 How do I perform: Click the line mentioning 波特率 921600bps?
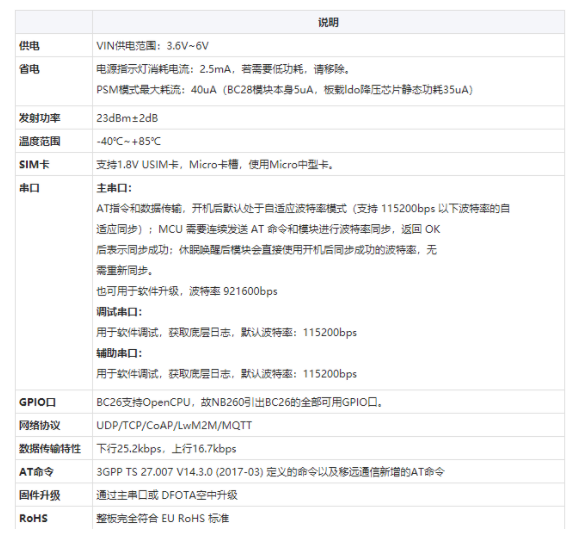tap(187, 291)
